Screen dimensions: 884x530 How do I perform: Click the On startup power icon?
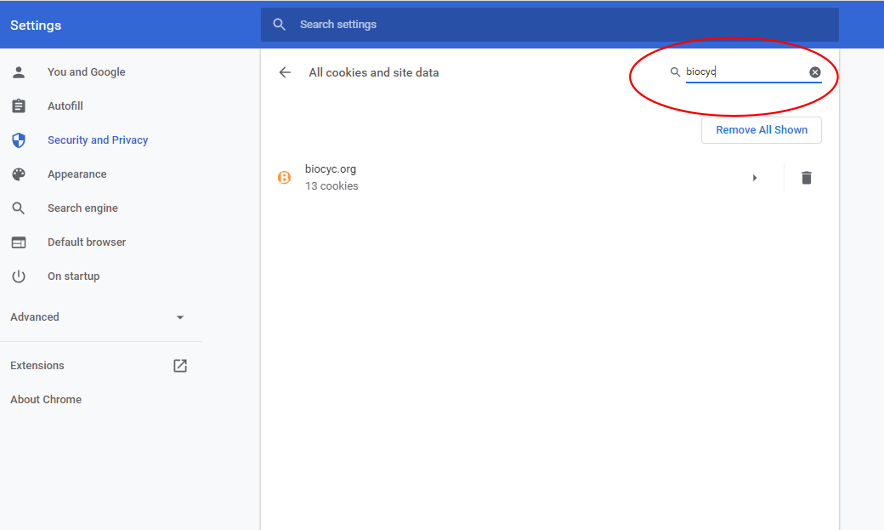point(18,276)
